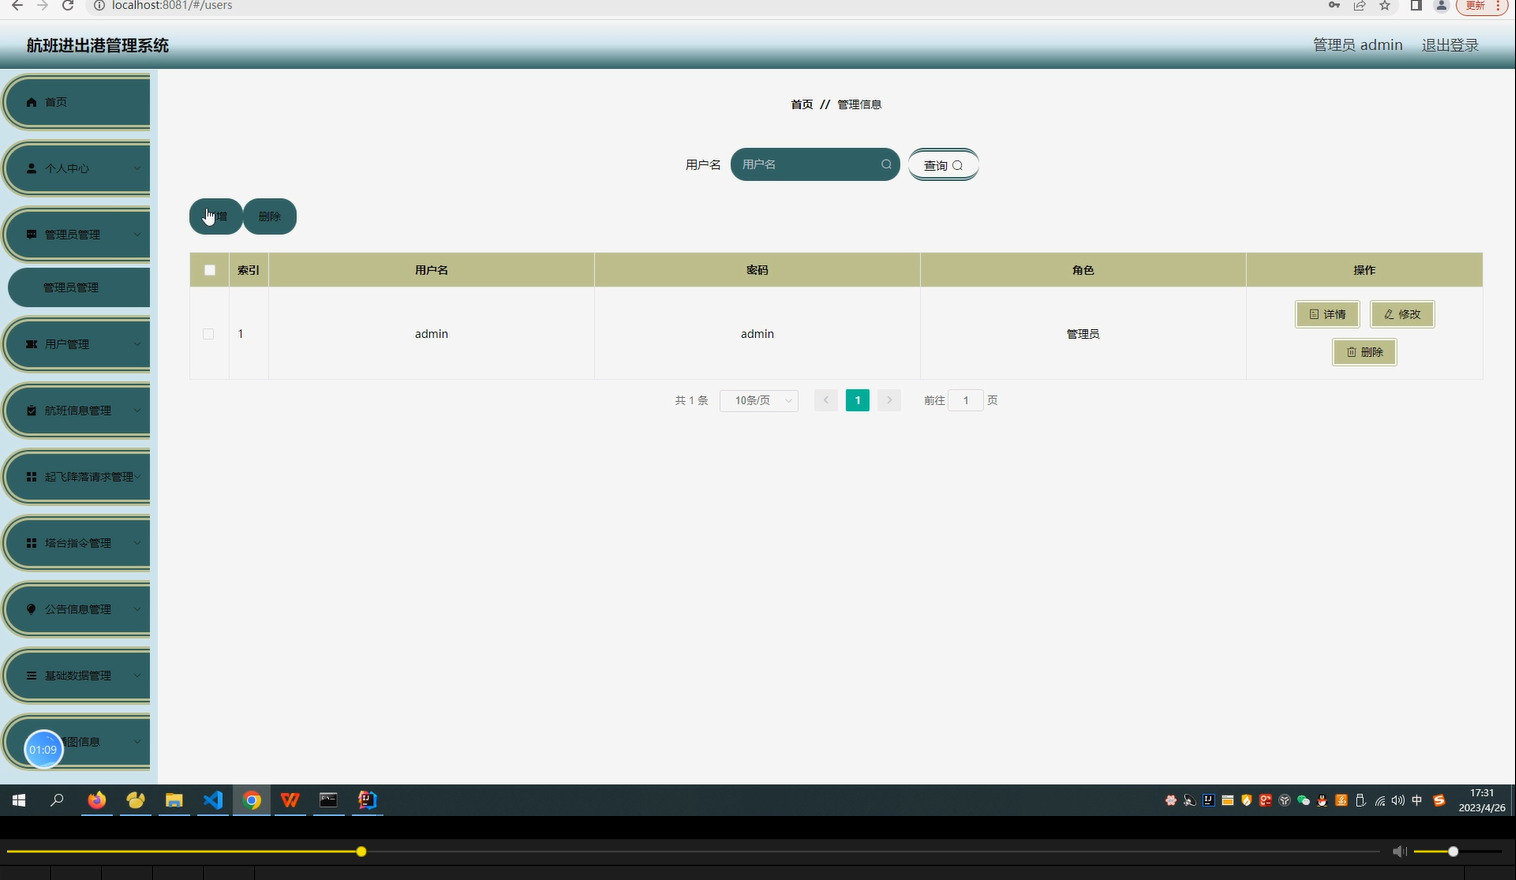
Task: Bookmark the page using the star icon
Action: [x=1385, y=5]
